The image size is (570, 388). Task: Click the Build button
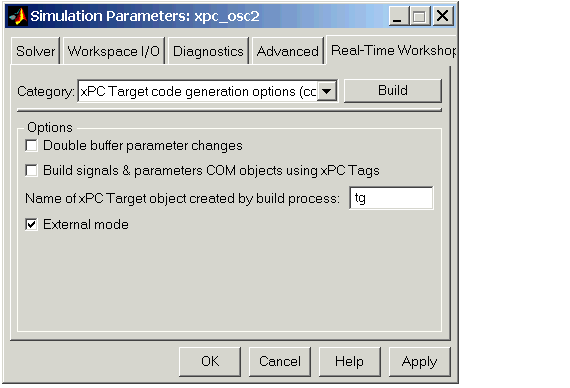[393, 91]
